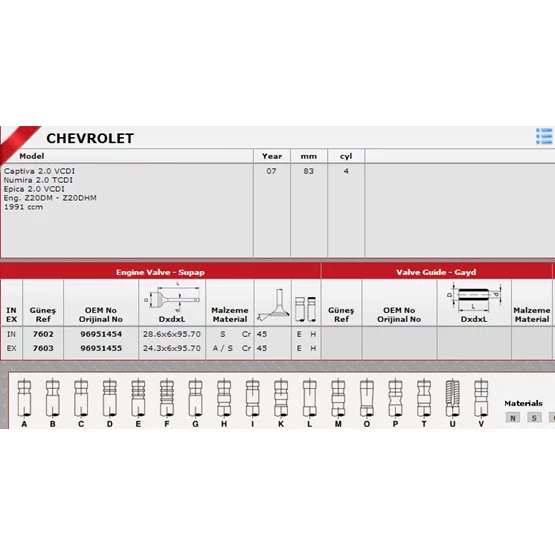Select valve stem type E icon
Viewport: 555px width, 555px height.
[138, 398]
